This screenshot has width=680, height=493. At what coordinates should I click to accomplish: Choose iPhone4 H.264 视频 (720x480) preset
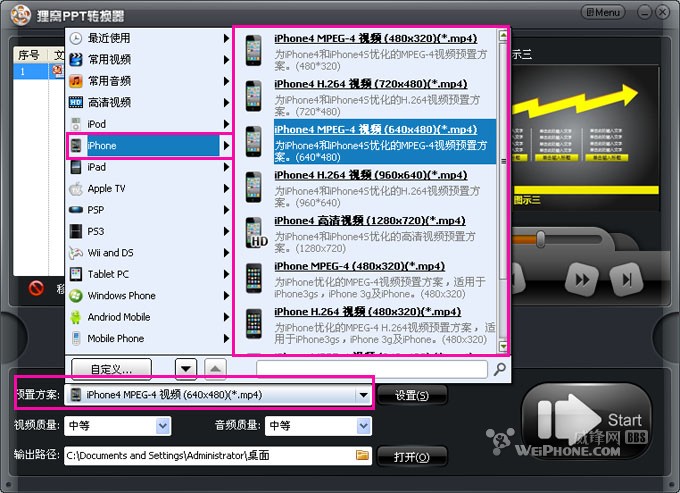click(x=367, y=97)
